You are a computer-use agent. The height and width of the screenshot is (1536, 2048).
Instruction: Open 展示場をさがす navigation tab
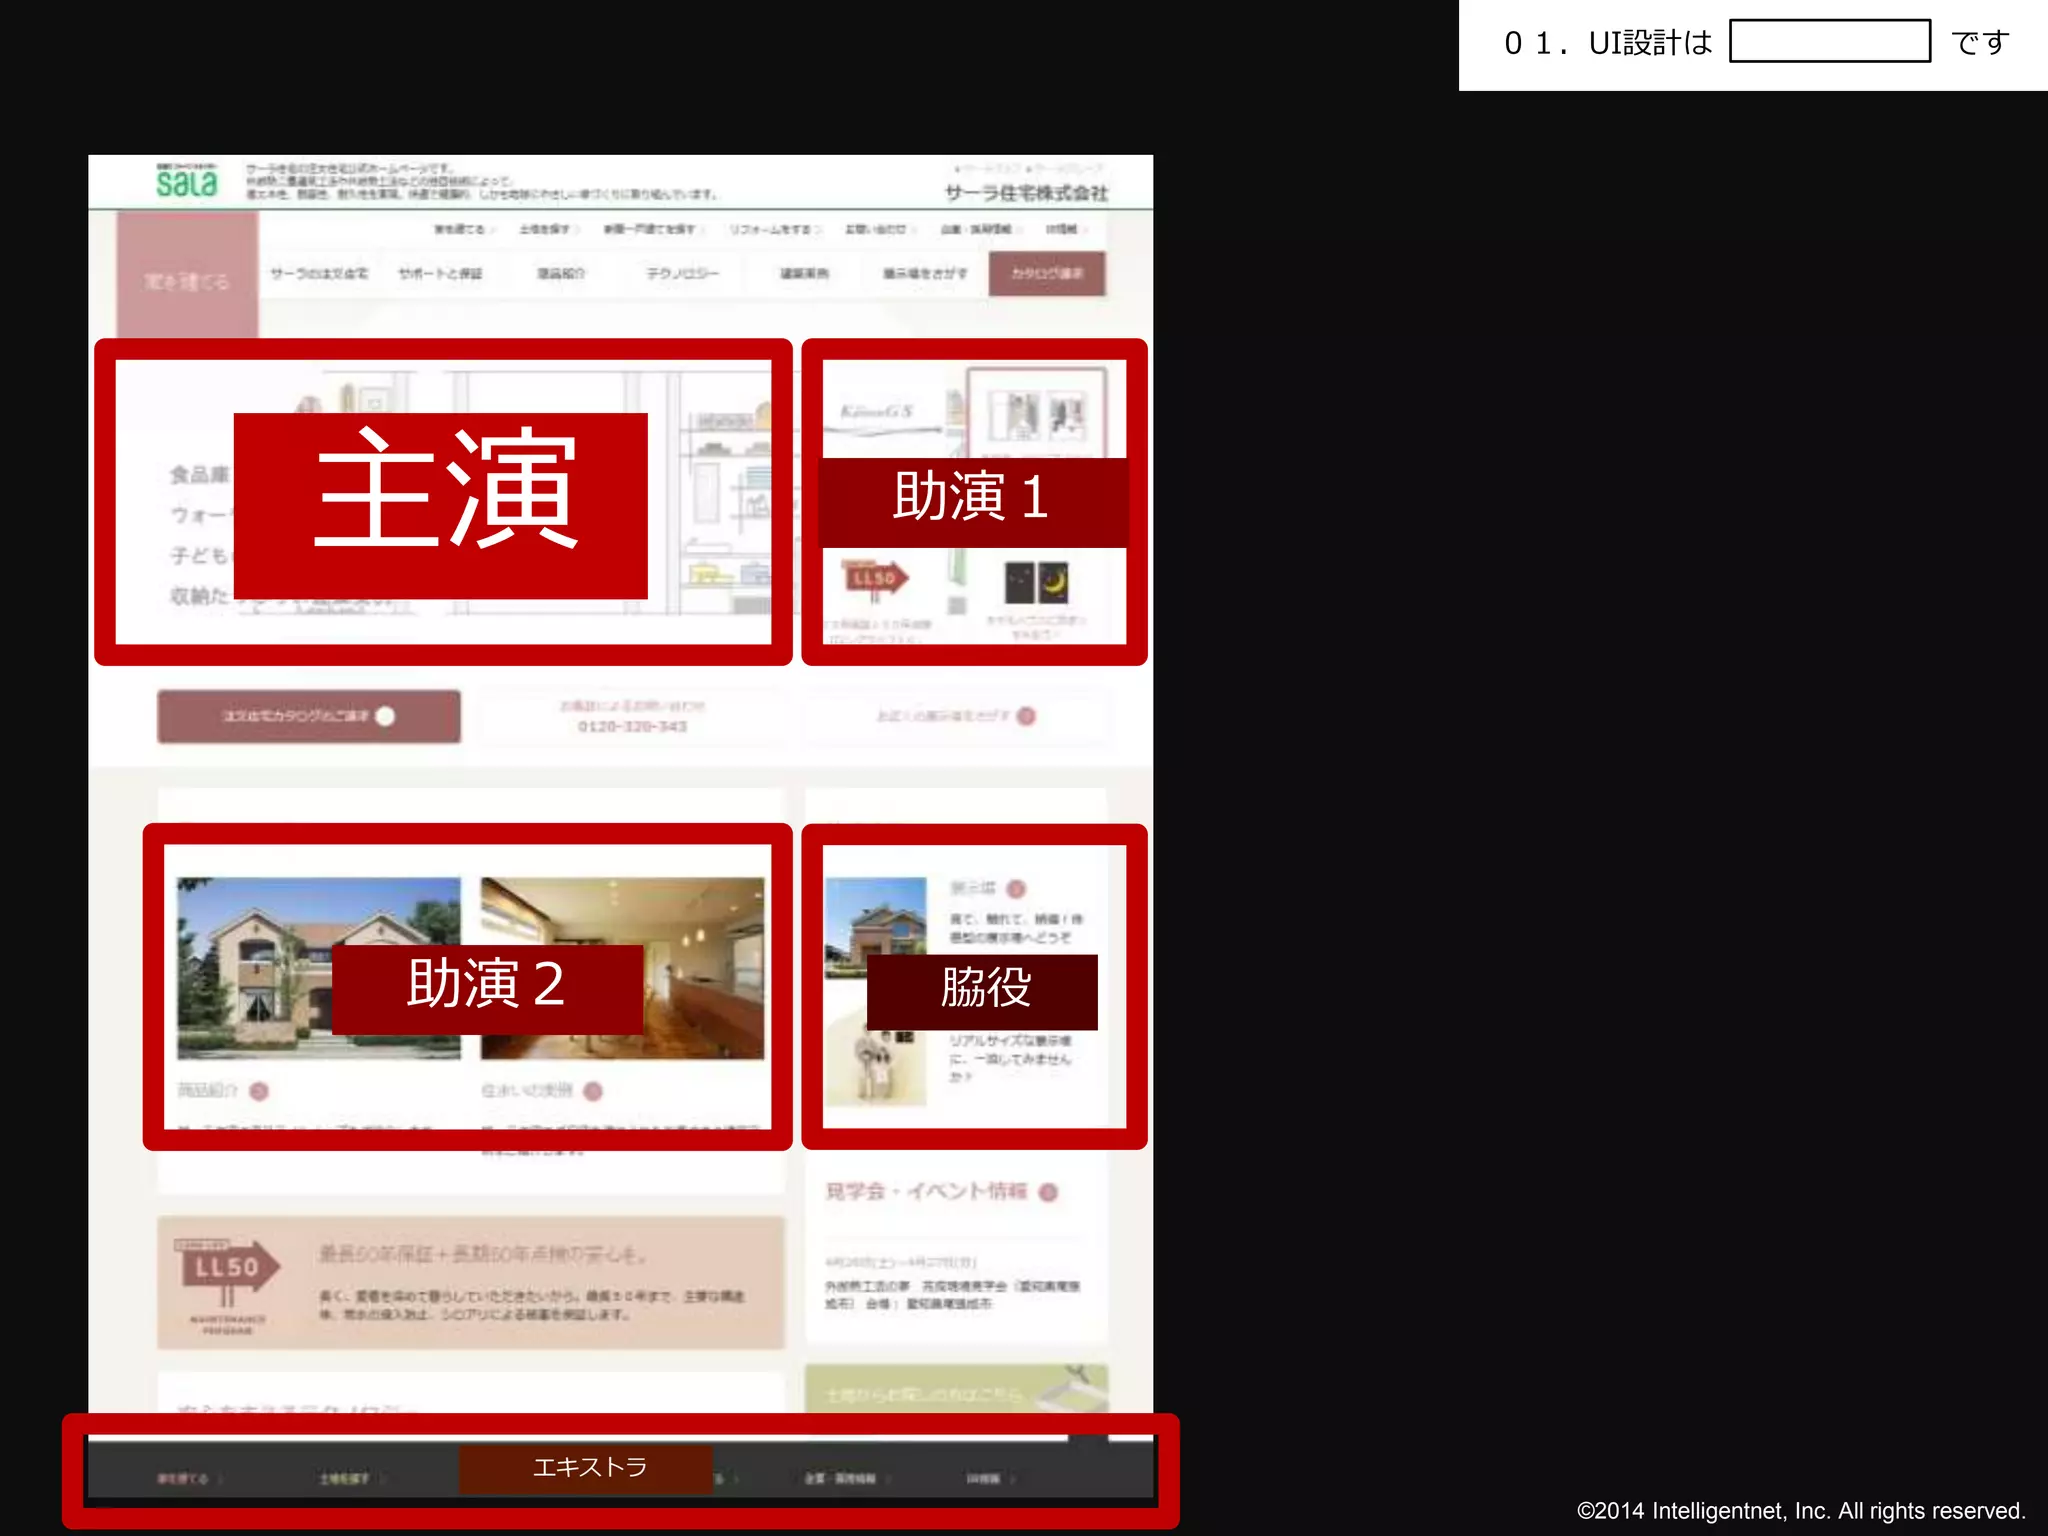point(925,273)
